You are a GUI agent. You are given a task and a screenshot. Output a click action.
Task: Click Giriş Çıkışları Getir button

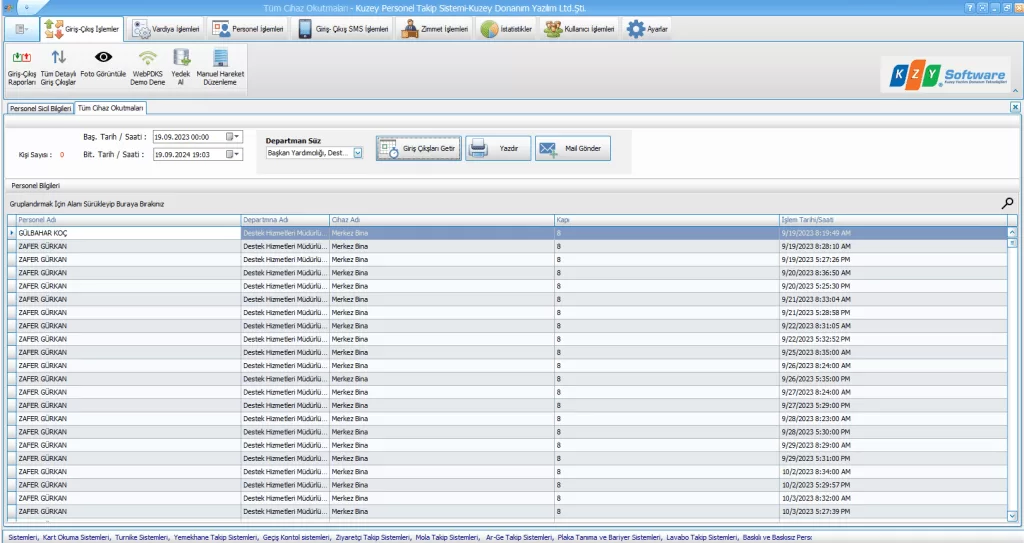418,148
